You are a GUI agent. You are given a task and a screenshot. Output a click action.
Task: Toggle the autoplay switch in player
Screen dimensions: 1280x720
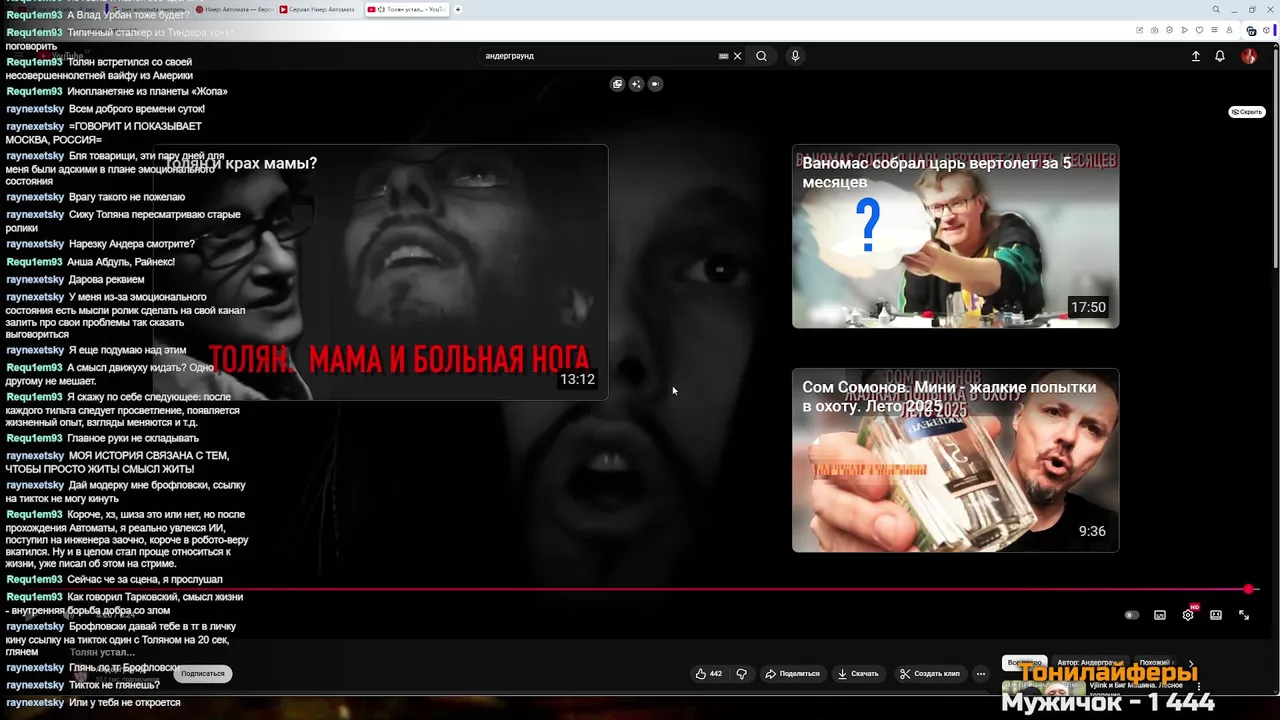click(1132, 615)
